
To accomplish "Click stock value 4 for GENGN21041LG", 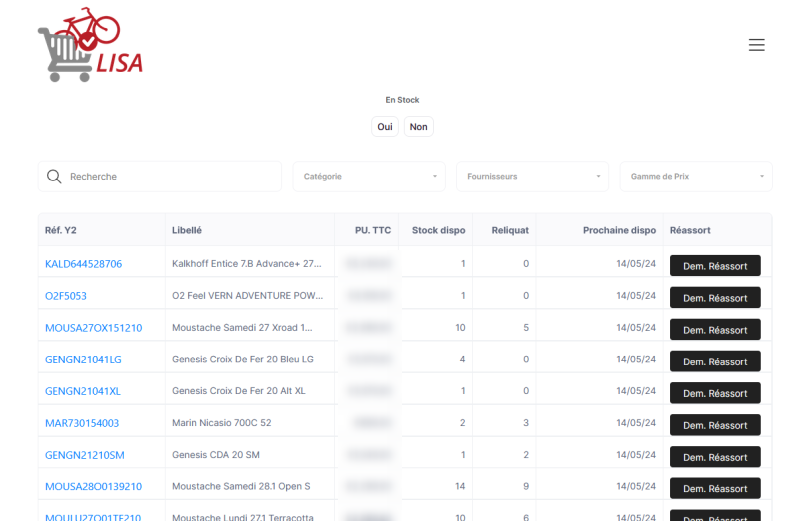I will tap(462, 359).
